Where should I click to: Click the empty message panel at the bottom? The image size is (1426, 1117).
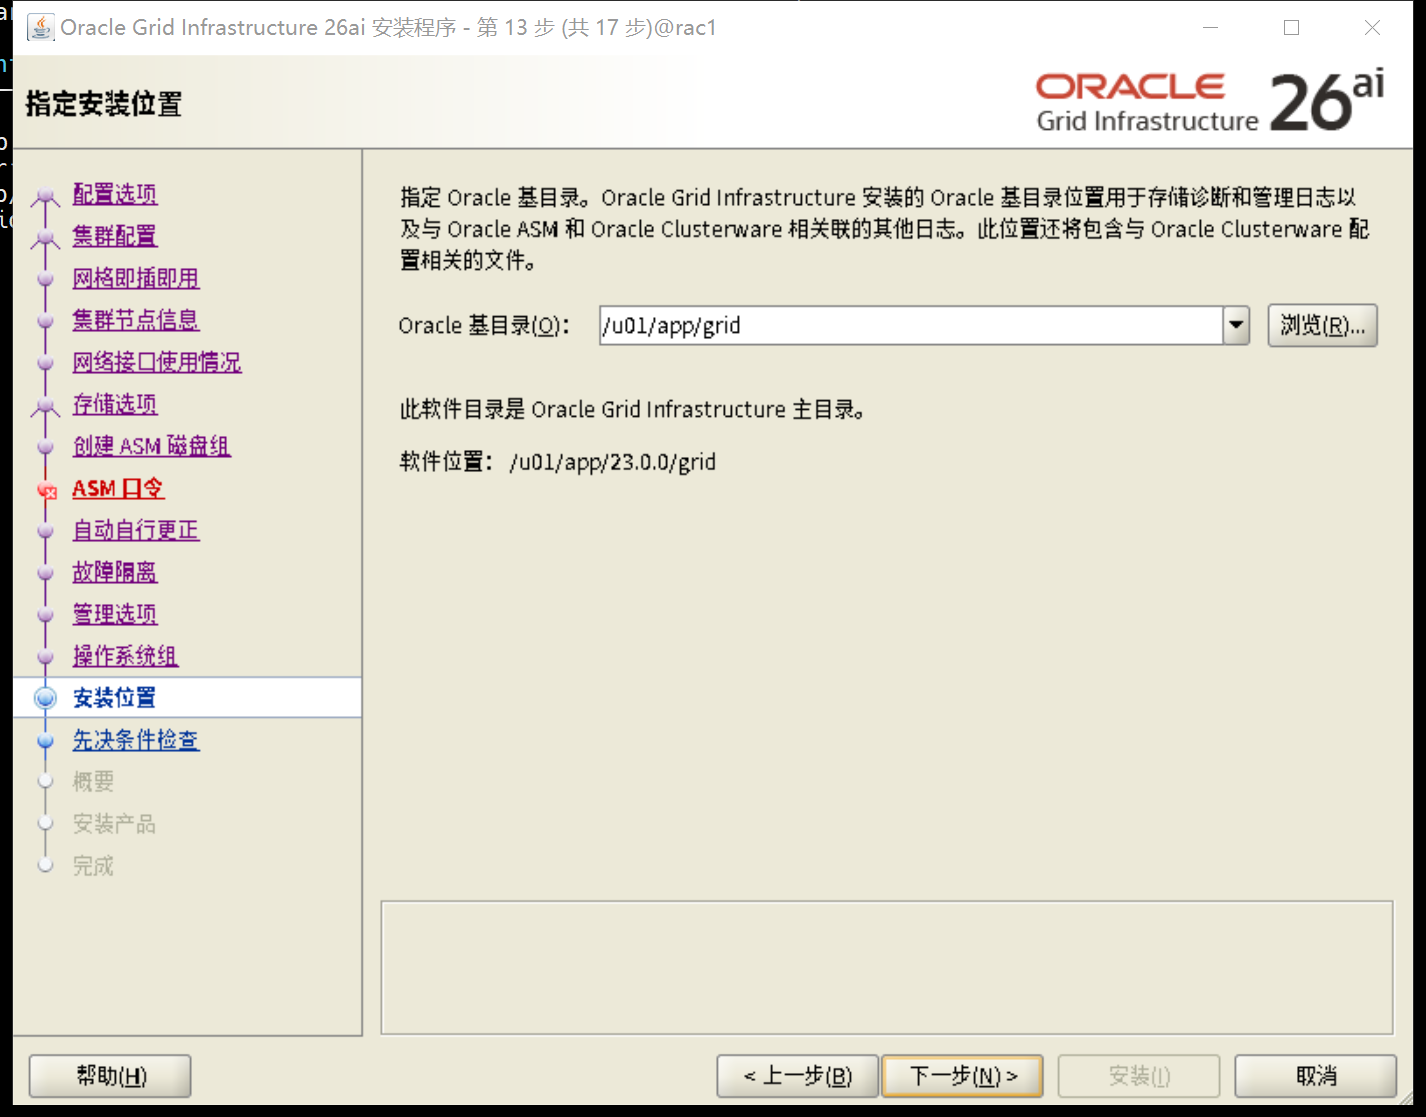point(887,968)
